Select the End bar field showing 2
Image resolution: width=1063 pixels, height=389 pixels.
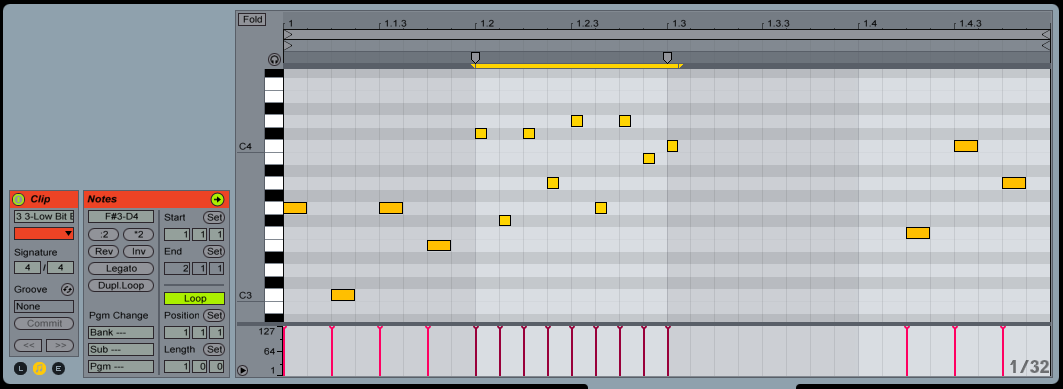point(178,268)
